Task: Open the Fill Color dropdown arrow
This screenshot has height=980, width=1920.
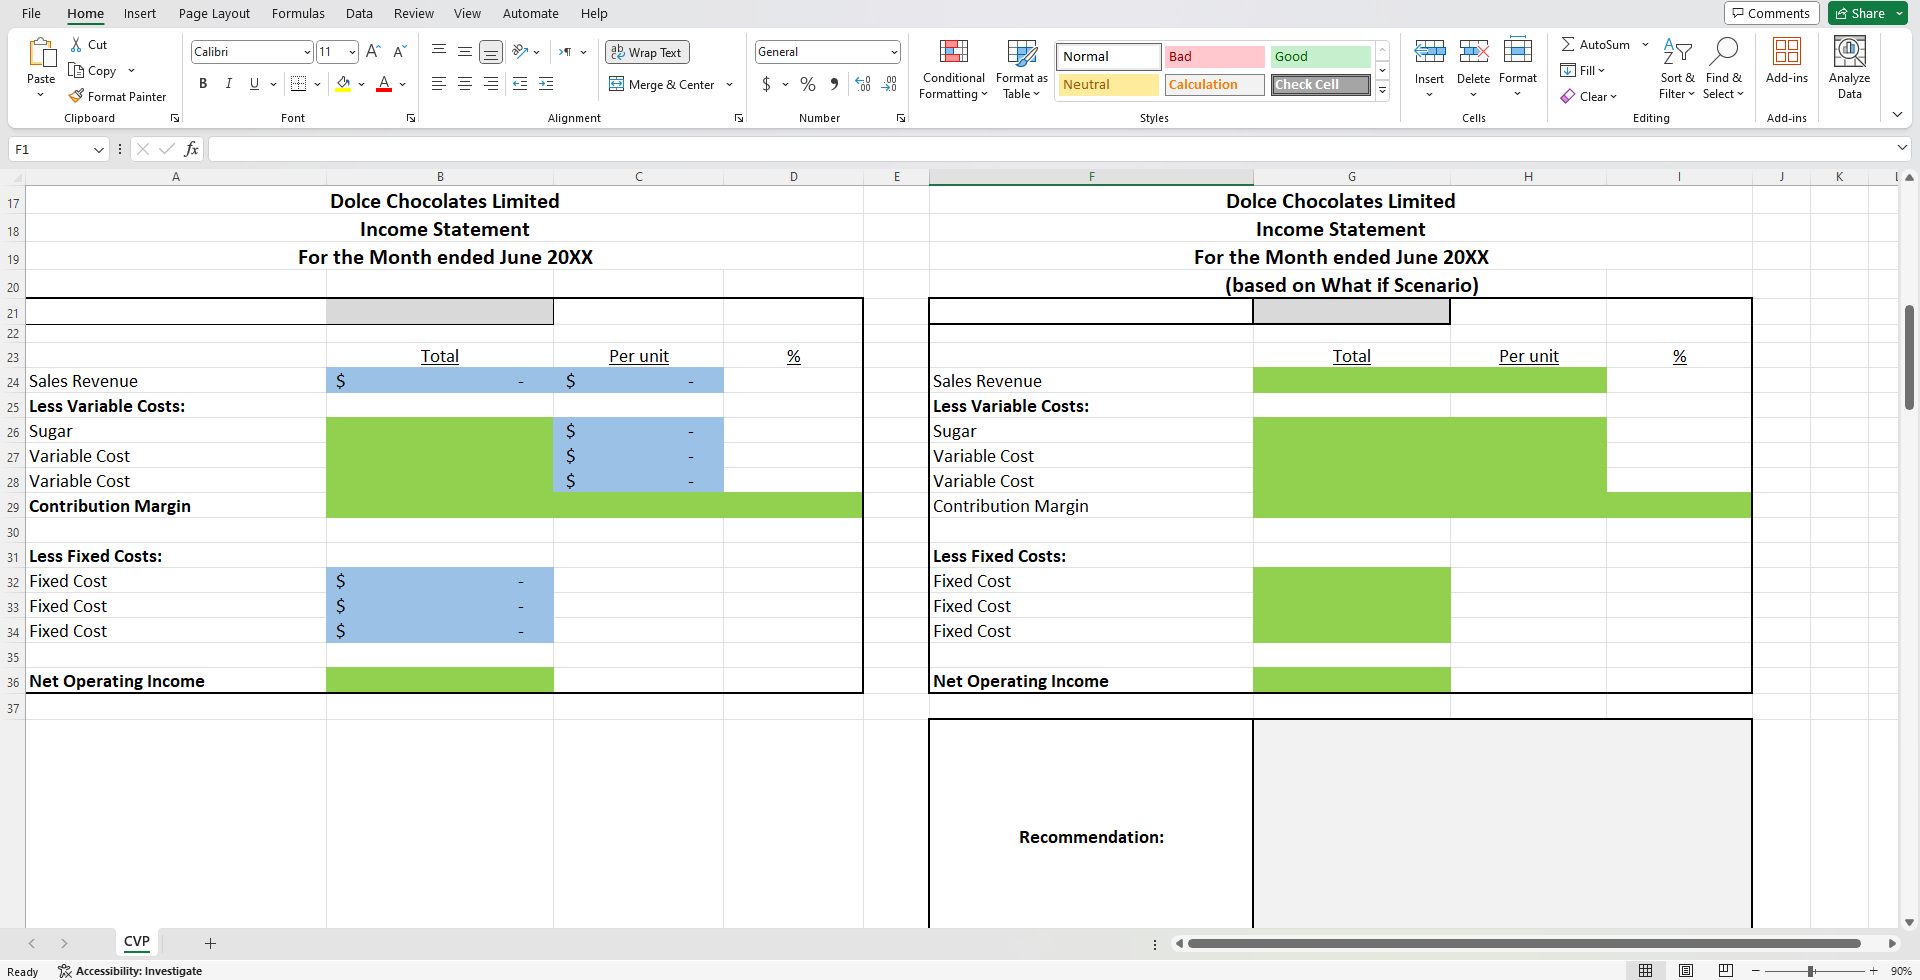Action: pyautogui.click(x=361, y=84)
